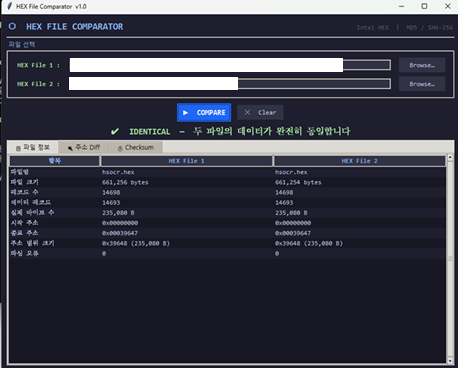Viewport: 458px width, 382px height.
Task: Click scrollbar up arrow in results table
Action: click(450, 157)
